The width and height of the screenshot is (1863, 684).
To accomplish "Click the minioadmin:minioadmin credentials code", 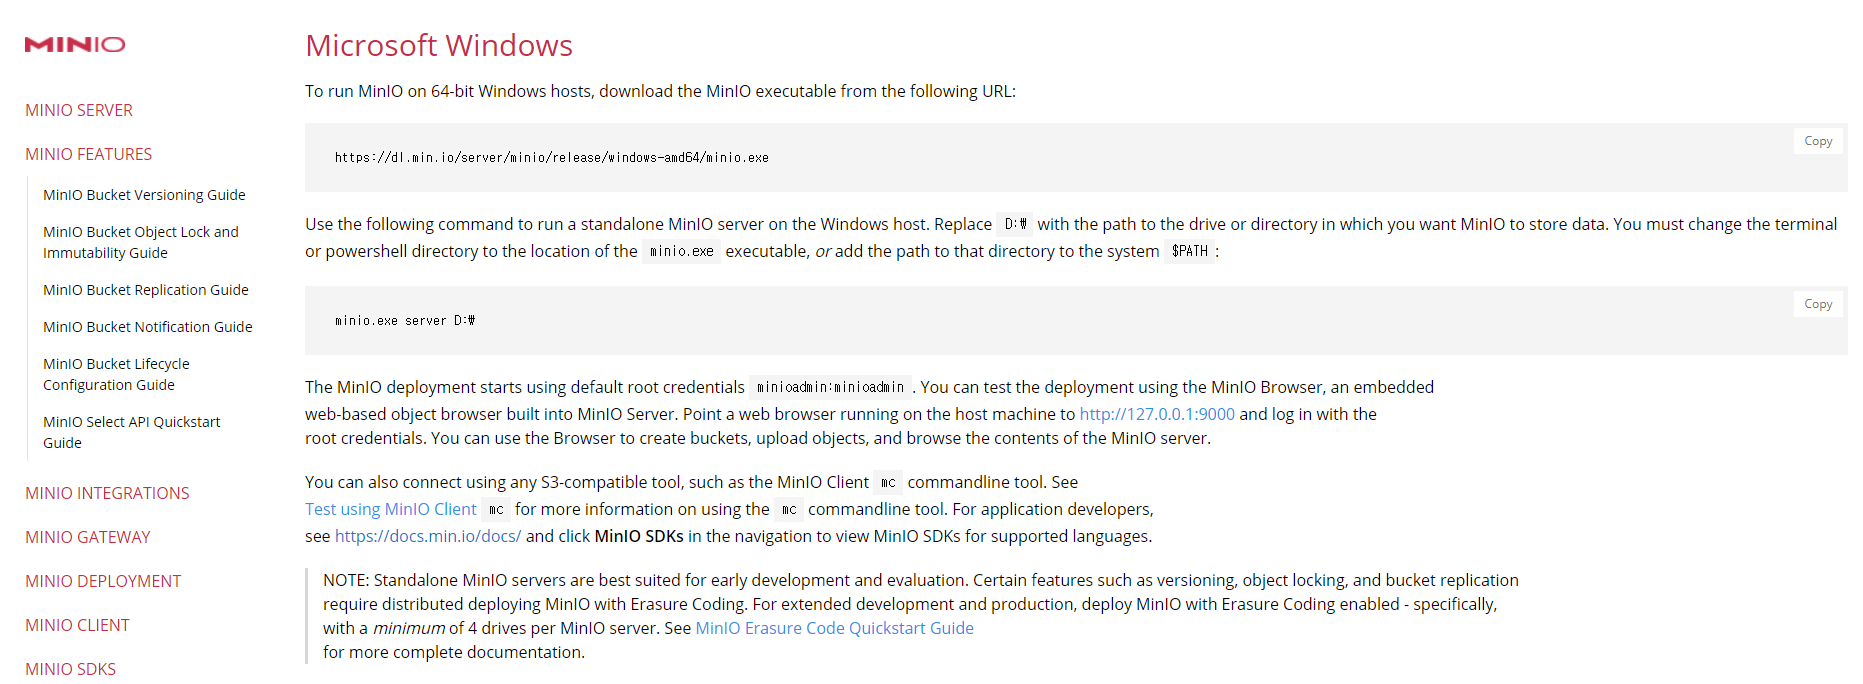I will tap(830, 387).
